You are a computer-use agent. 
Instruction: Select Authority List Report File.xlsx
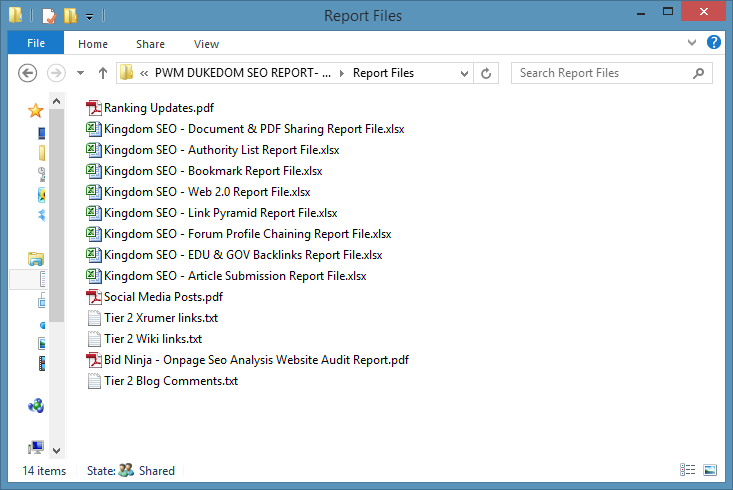(x=222, y=150)
